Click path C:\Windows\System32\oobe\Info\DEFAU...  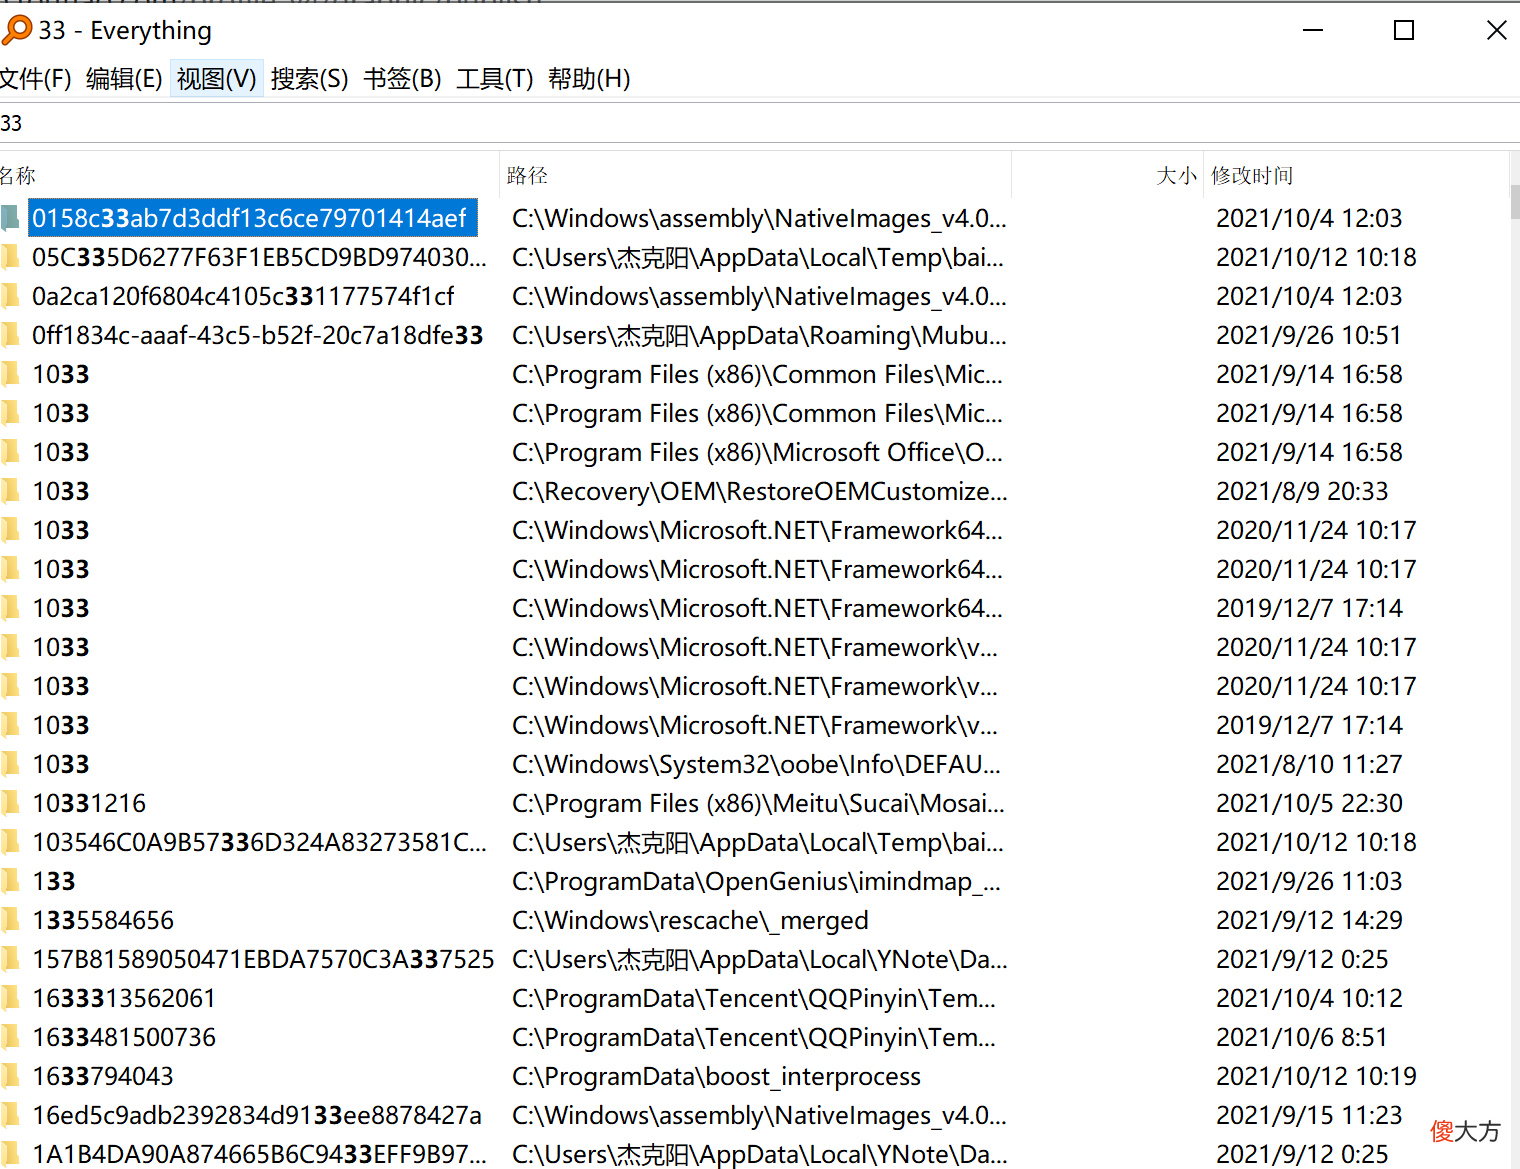(756, 764)
